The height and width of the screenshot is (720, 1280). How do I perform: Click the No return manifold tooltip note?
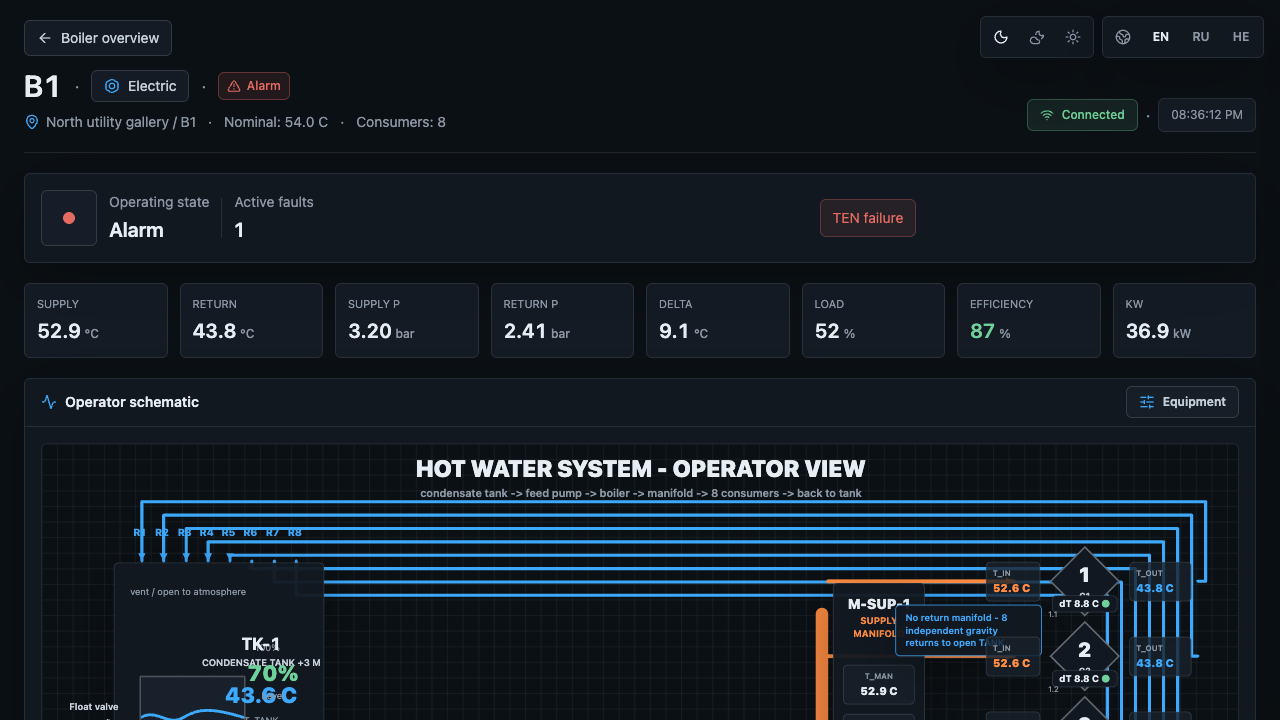click(x=967, y=630)
